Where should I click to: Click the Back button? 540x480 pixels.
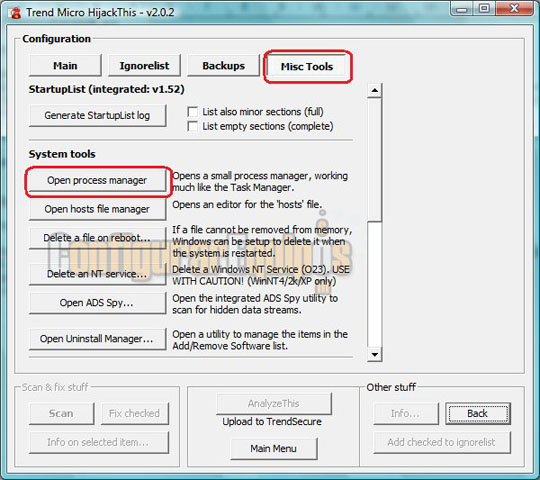point(478,413)
